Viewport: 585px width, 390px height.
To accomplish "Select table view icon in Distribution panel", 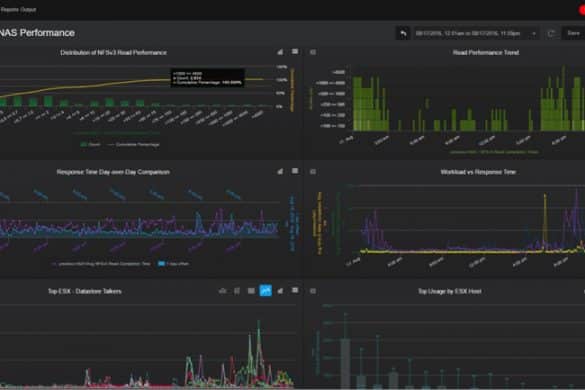I will (295, 52).
